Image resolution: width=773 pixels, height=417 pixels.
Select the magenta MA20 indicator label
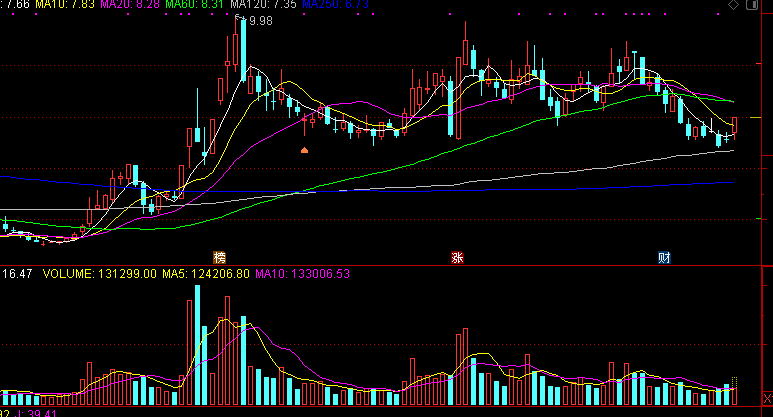click(x=130, y=4)
